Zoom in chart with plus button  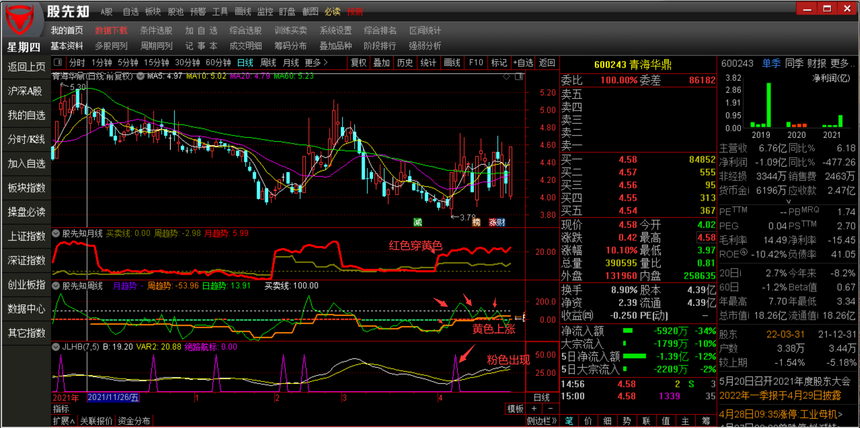[534, 409]
